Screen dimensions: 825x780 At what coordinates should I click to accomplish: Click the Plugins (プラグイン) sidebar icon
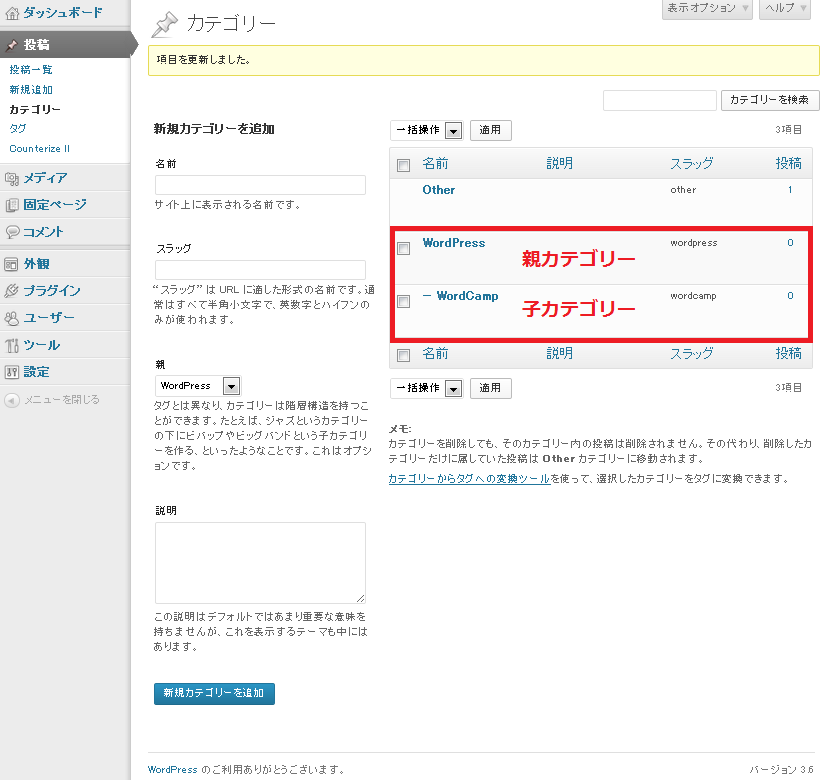pyautogui.click(x=12, y=291)
